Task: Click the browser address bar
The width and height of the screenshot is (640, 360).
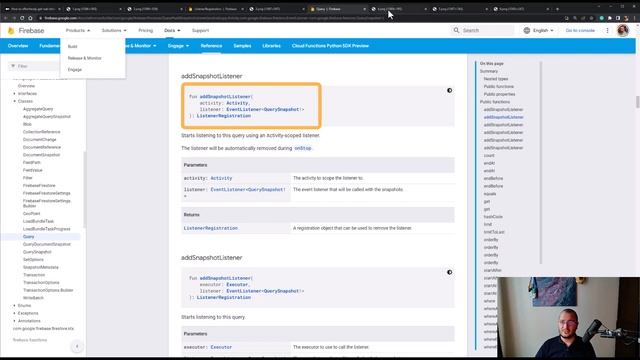Action: point(212,18)
